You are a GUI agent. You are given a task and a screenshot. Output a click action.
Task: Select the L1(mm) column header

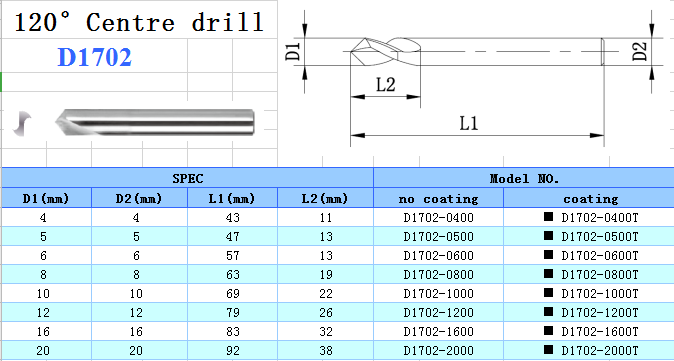coord(232,198)
